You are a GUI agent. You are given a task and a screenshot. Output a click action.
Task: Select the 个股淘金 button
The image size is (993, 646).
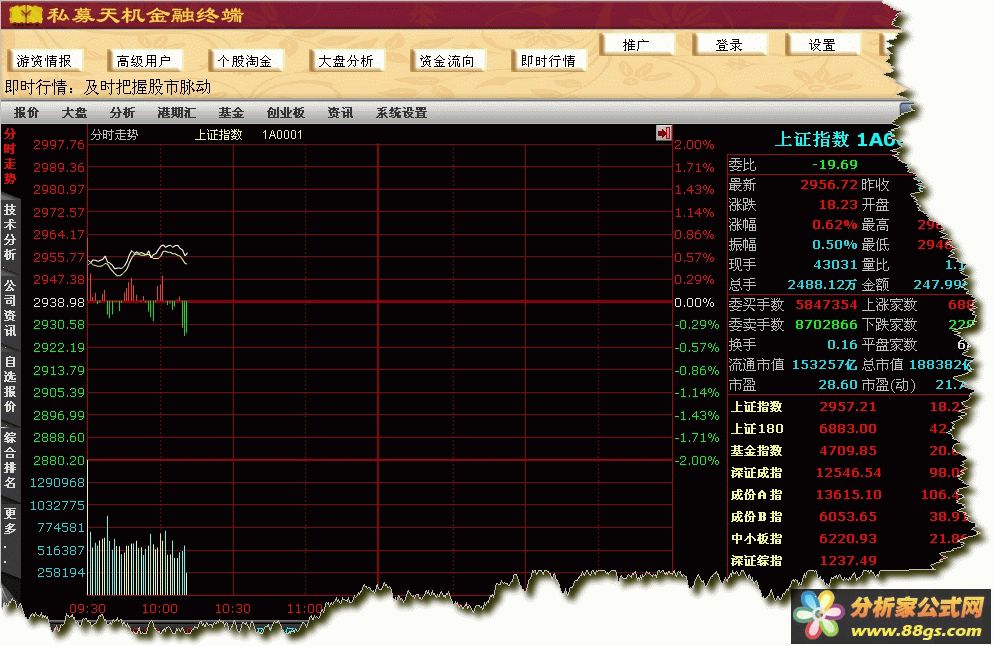(245, 61)
